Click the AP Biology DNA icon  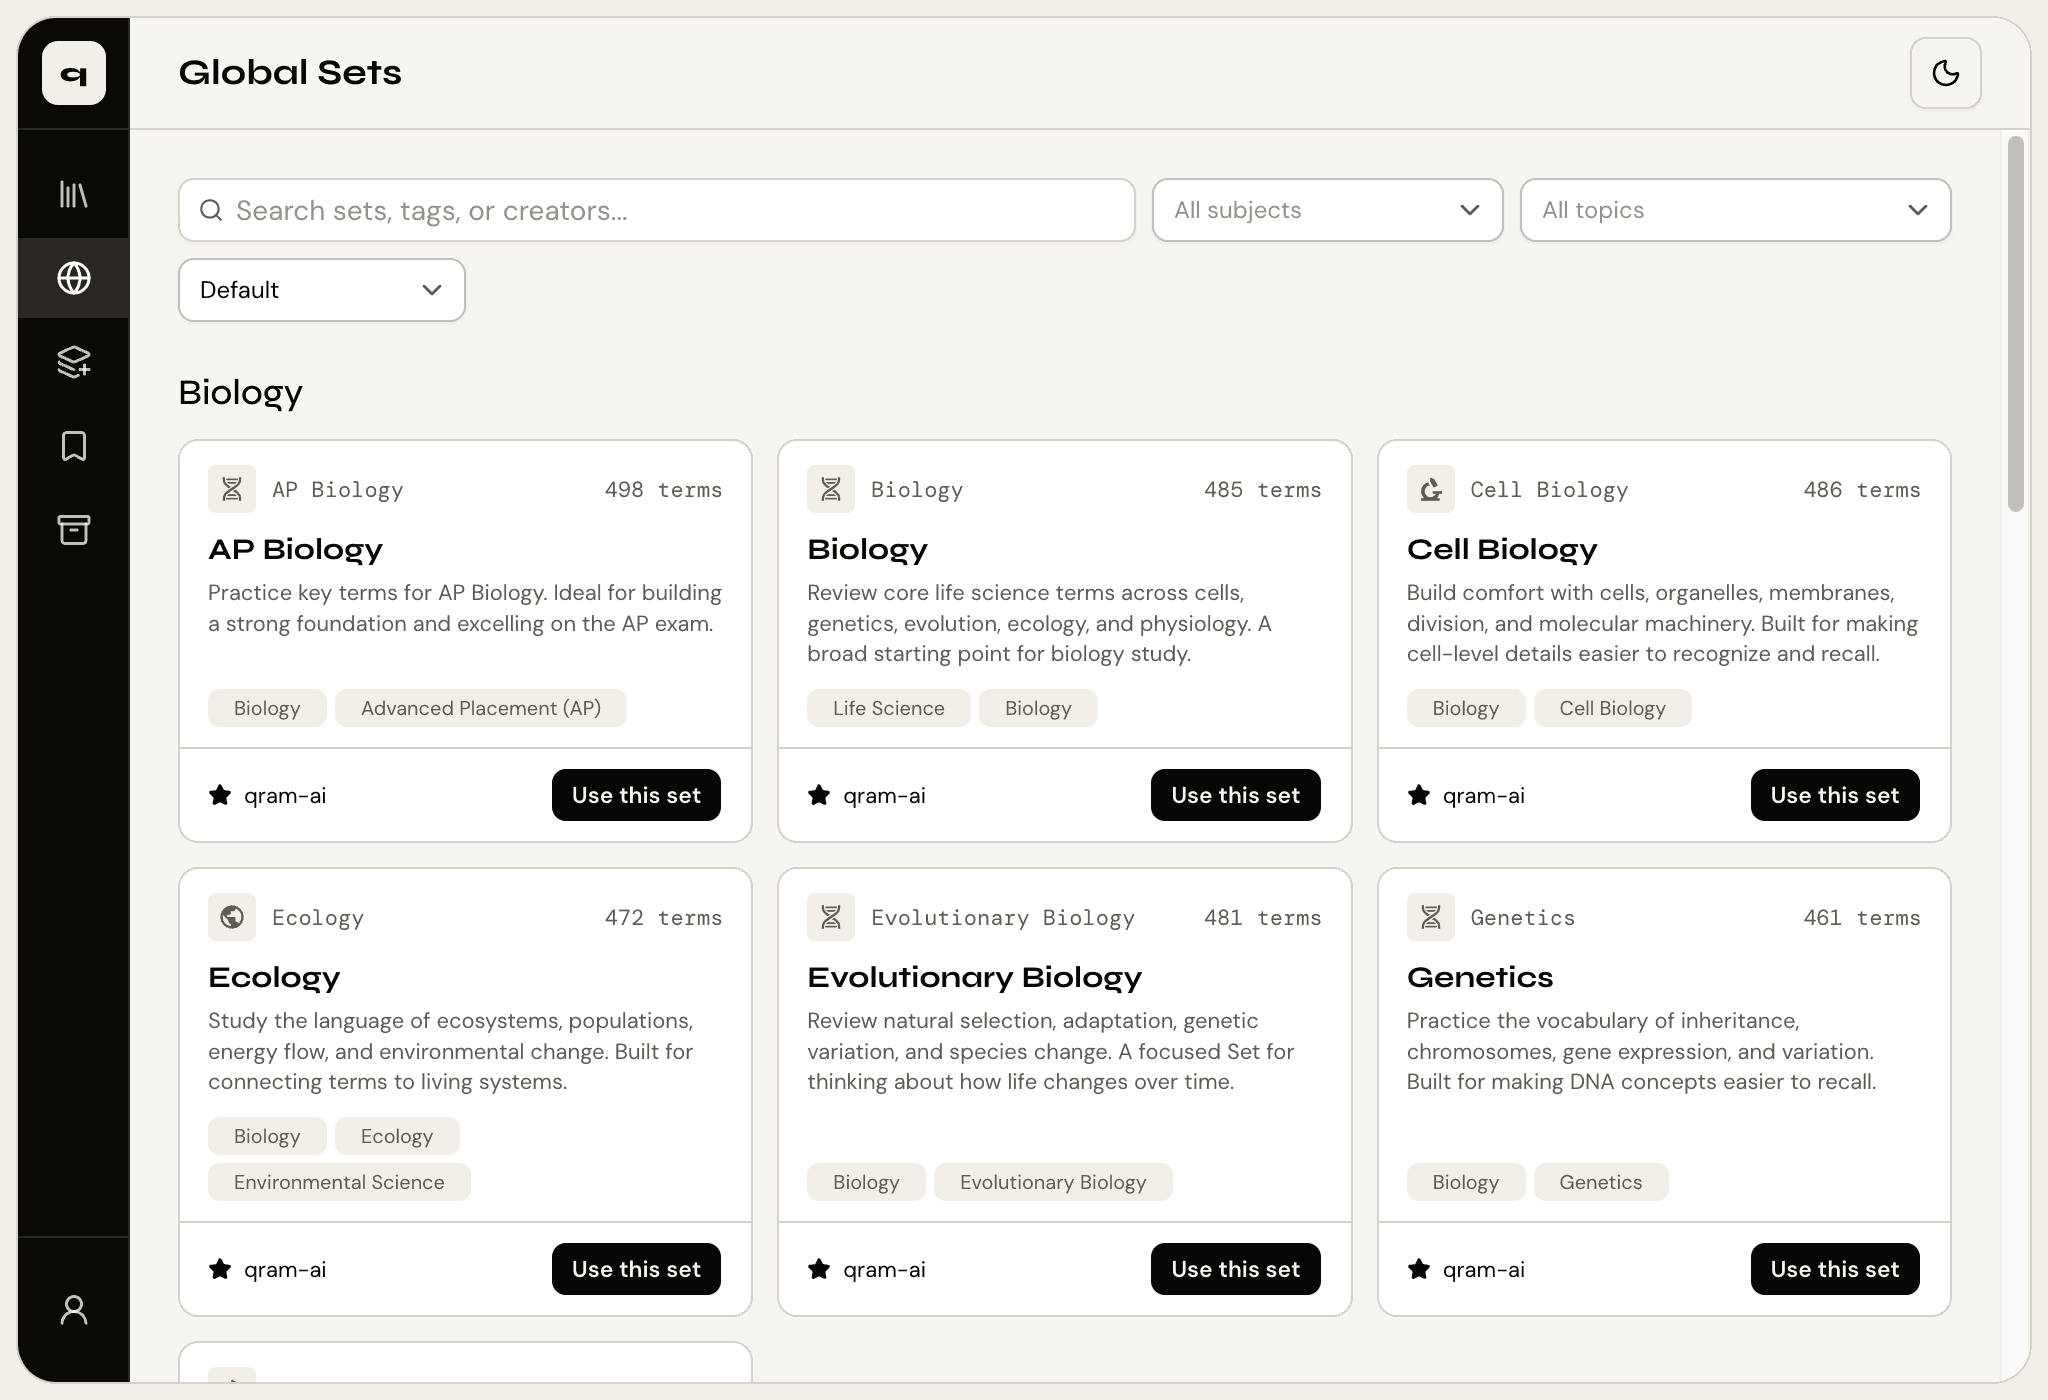tap(232, 489)
